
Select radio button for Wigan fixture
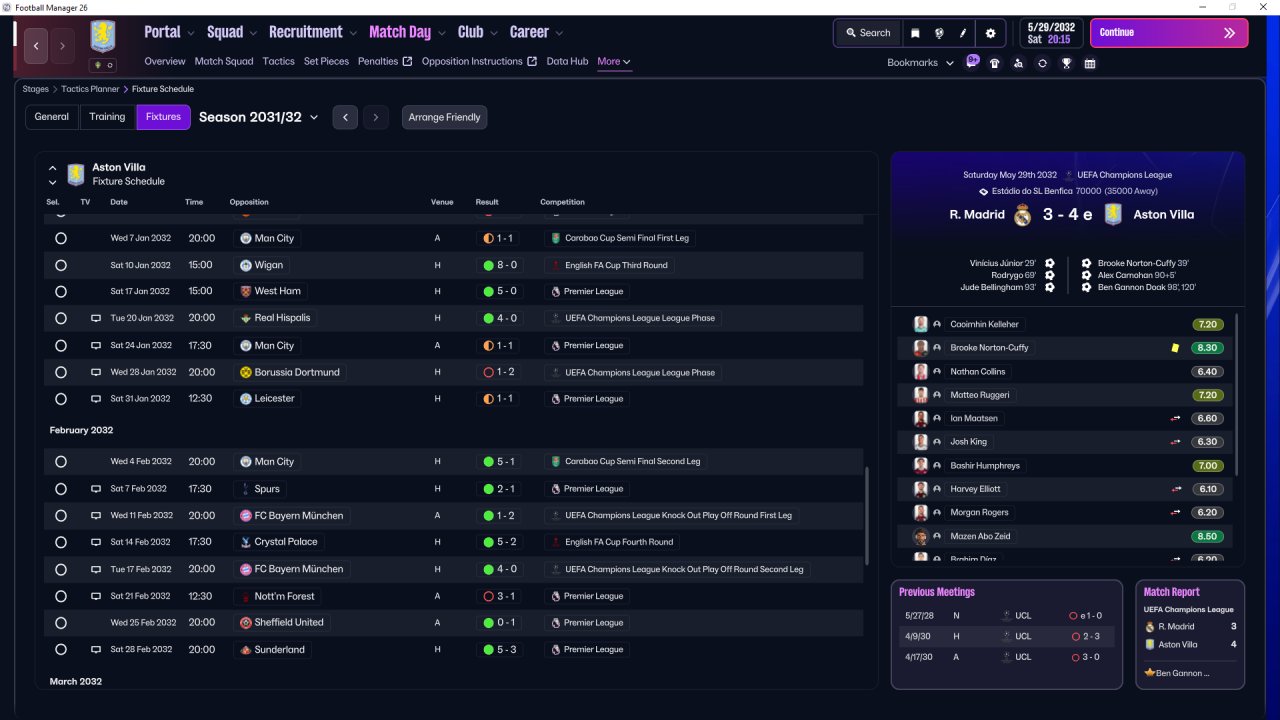click(61, 265)
